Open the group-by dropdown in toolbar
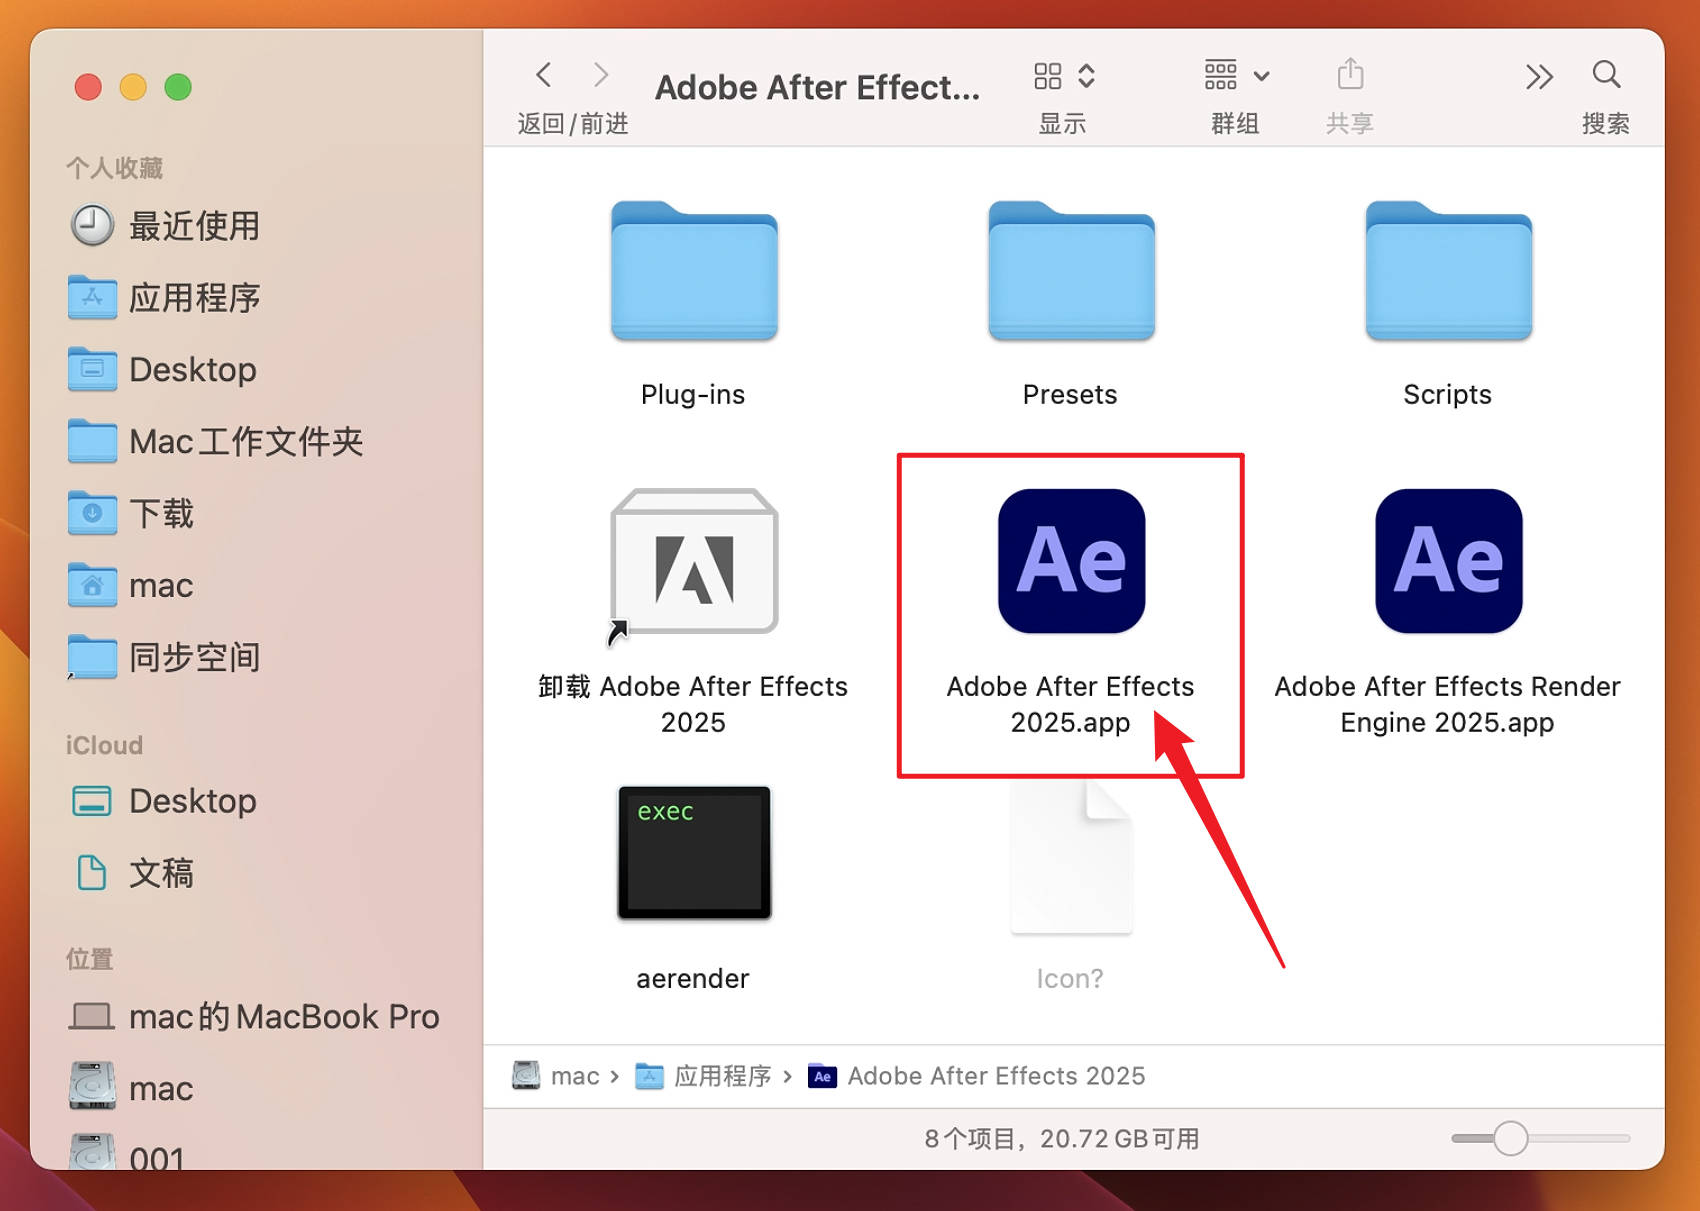The width and height of the screenshot is (1700, 1211). [1237, 76]
